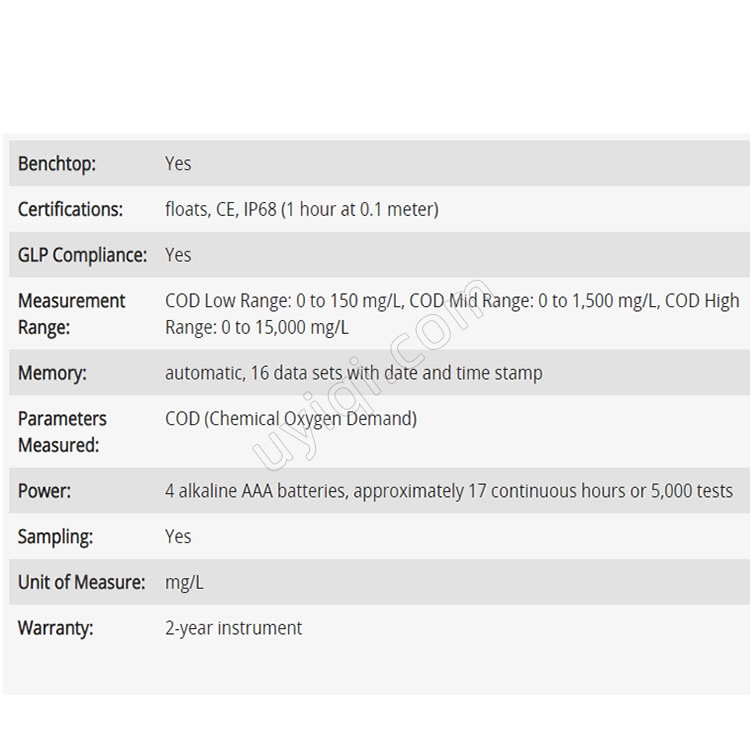The height and width of the screenshot is (750, 750).
Task: Select the automatic 16 data sets text
Action: coord(353,373)
